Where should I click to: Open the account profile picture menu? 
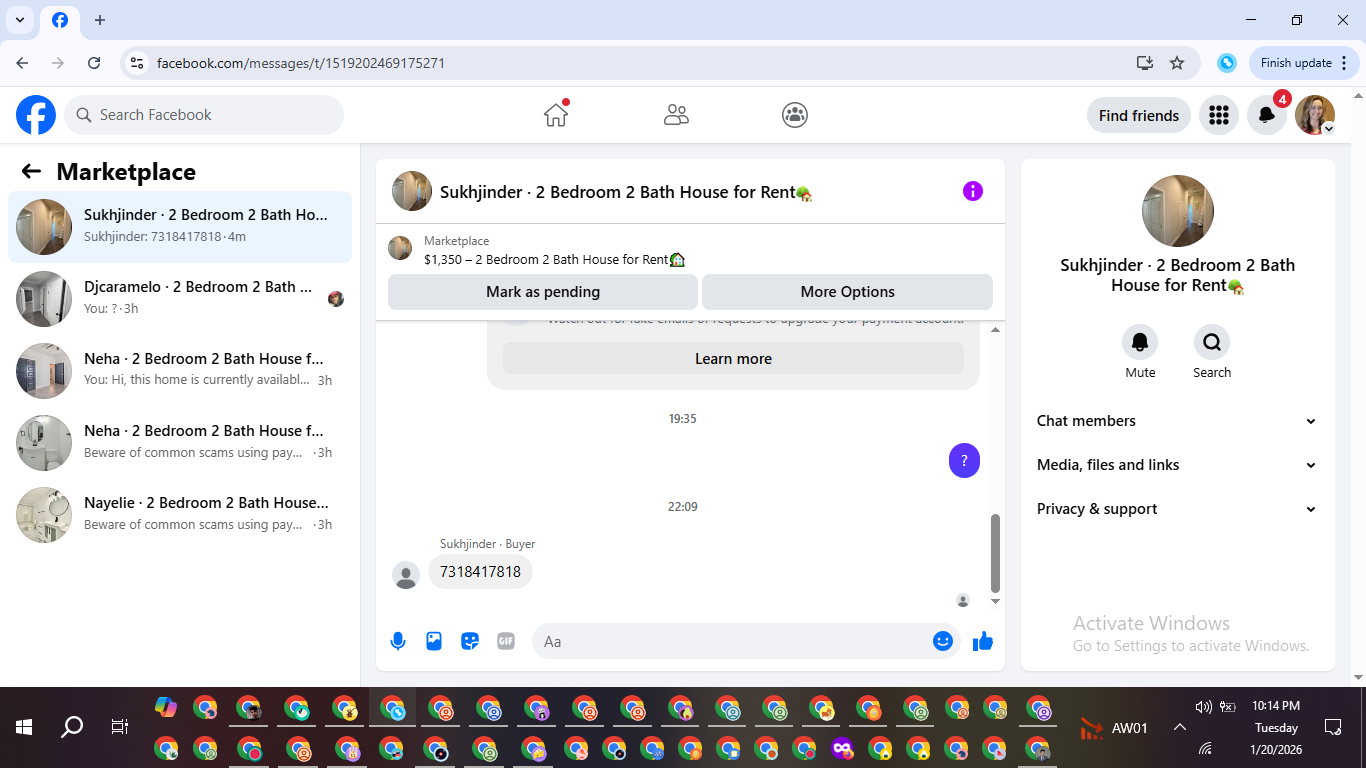click(x=1315, y=115)
